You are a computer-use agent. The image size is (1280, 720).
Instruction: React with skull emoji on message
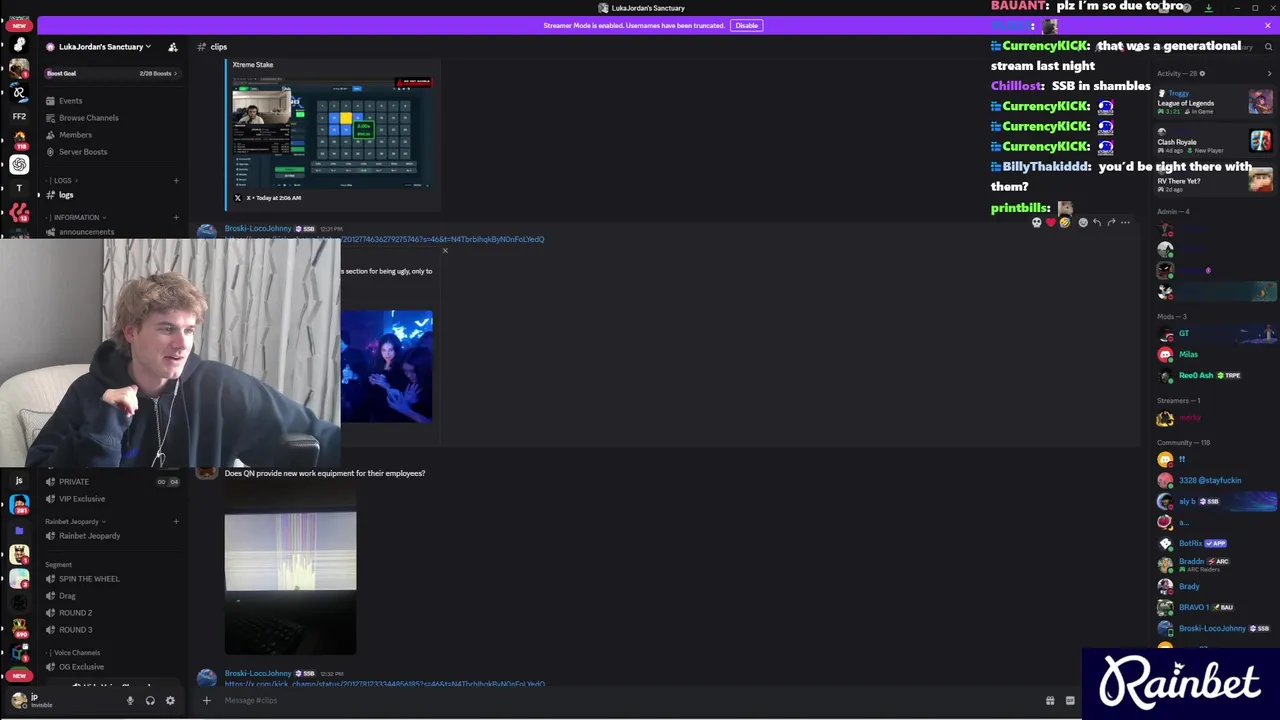pyautogui.click(x=1037, y=222)
